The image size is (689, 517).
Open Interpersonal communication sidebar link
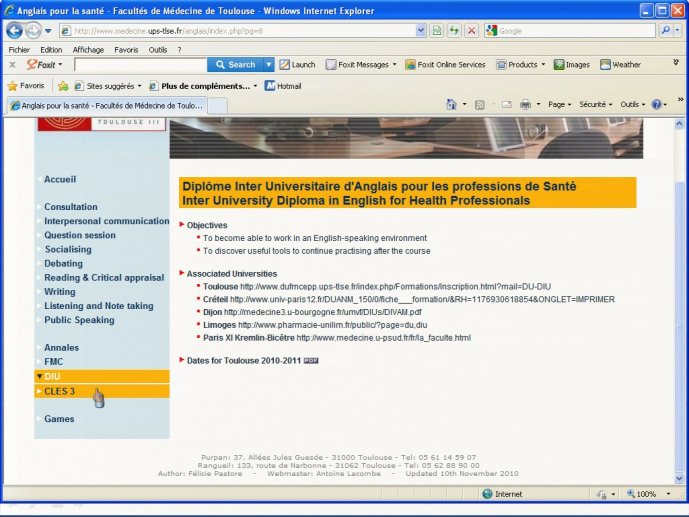[x=106, y=221]
